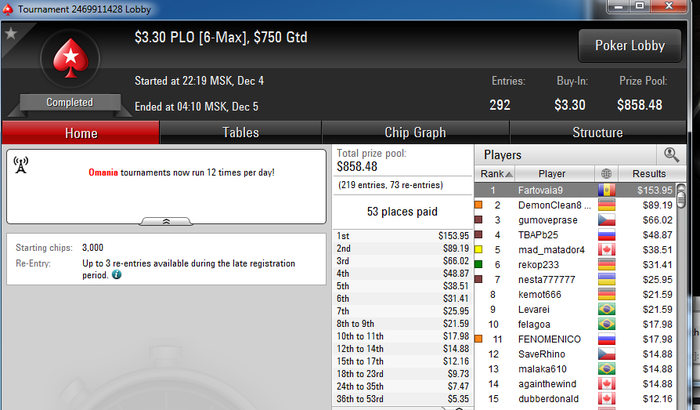Sort players by Results column
This screenshot has height=410, width=700.
[651, 174]
